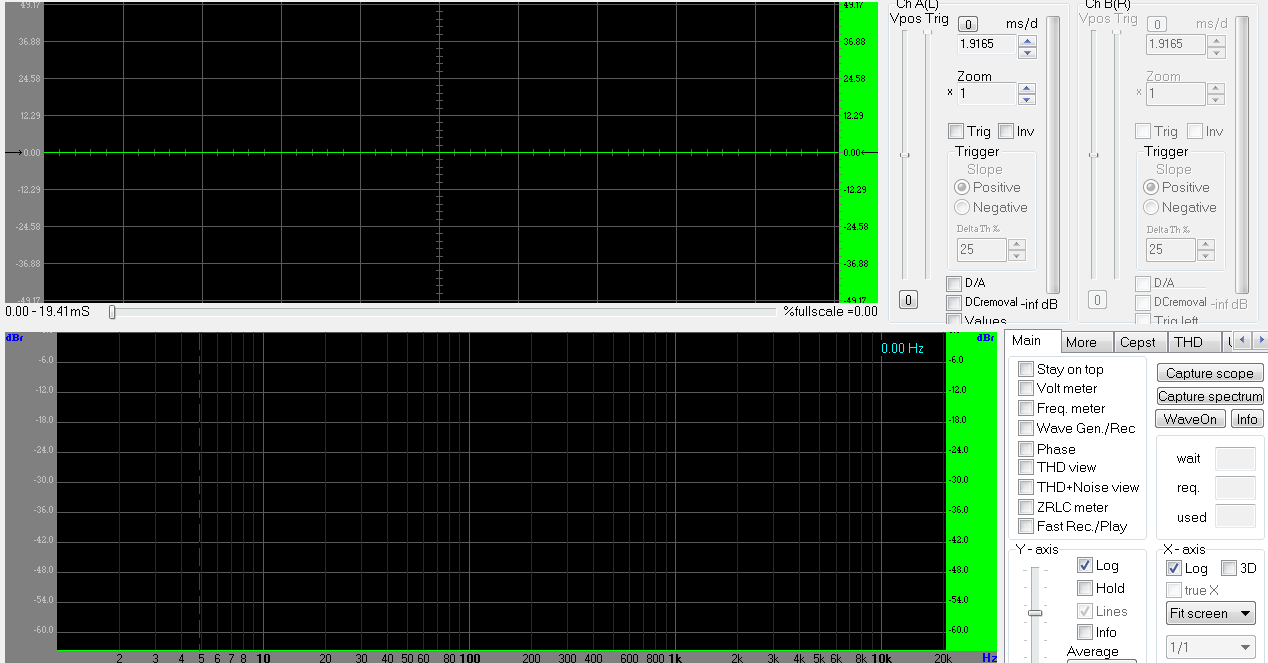Enable the Freq. meter checkbox
Screen dimensions: 1268x663
click(1026, 408)
